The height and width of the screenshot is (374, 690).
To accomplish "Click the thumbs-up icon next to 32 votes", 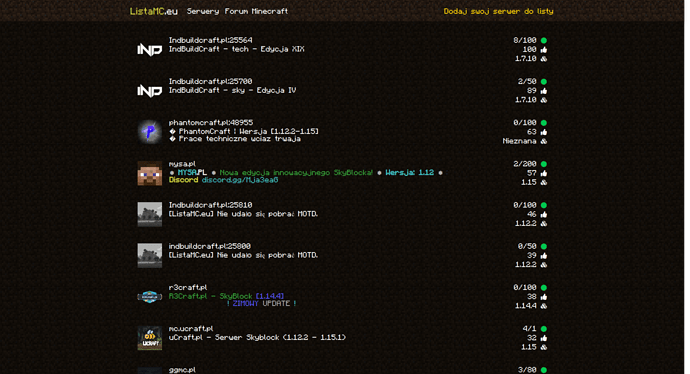I will (x=544, y=338).
